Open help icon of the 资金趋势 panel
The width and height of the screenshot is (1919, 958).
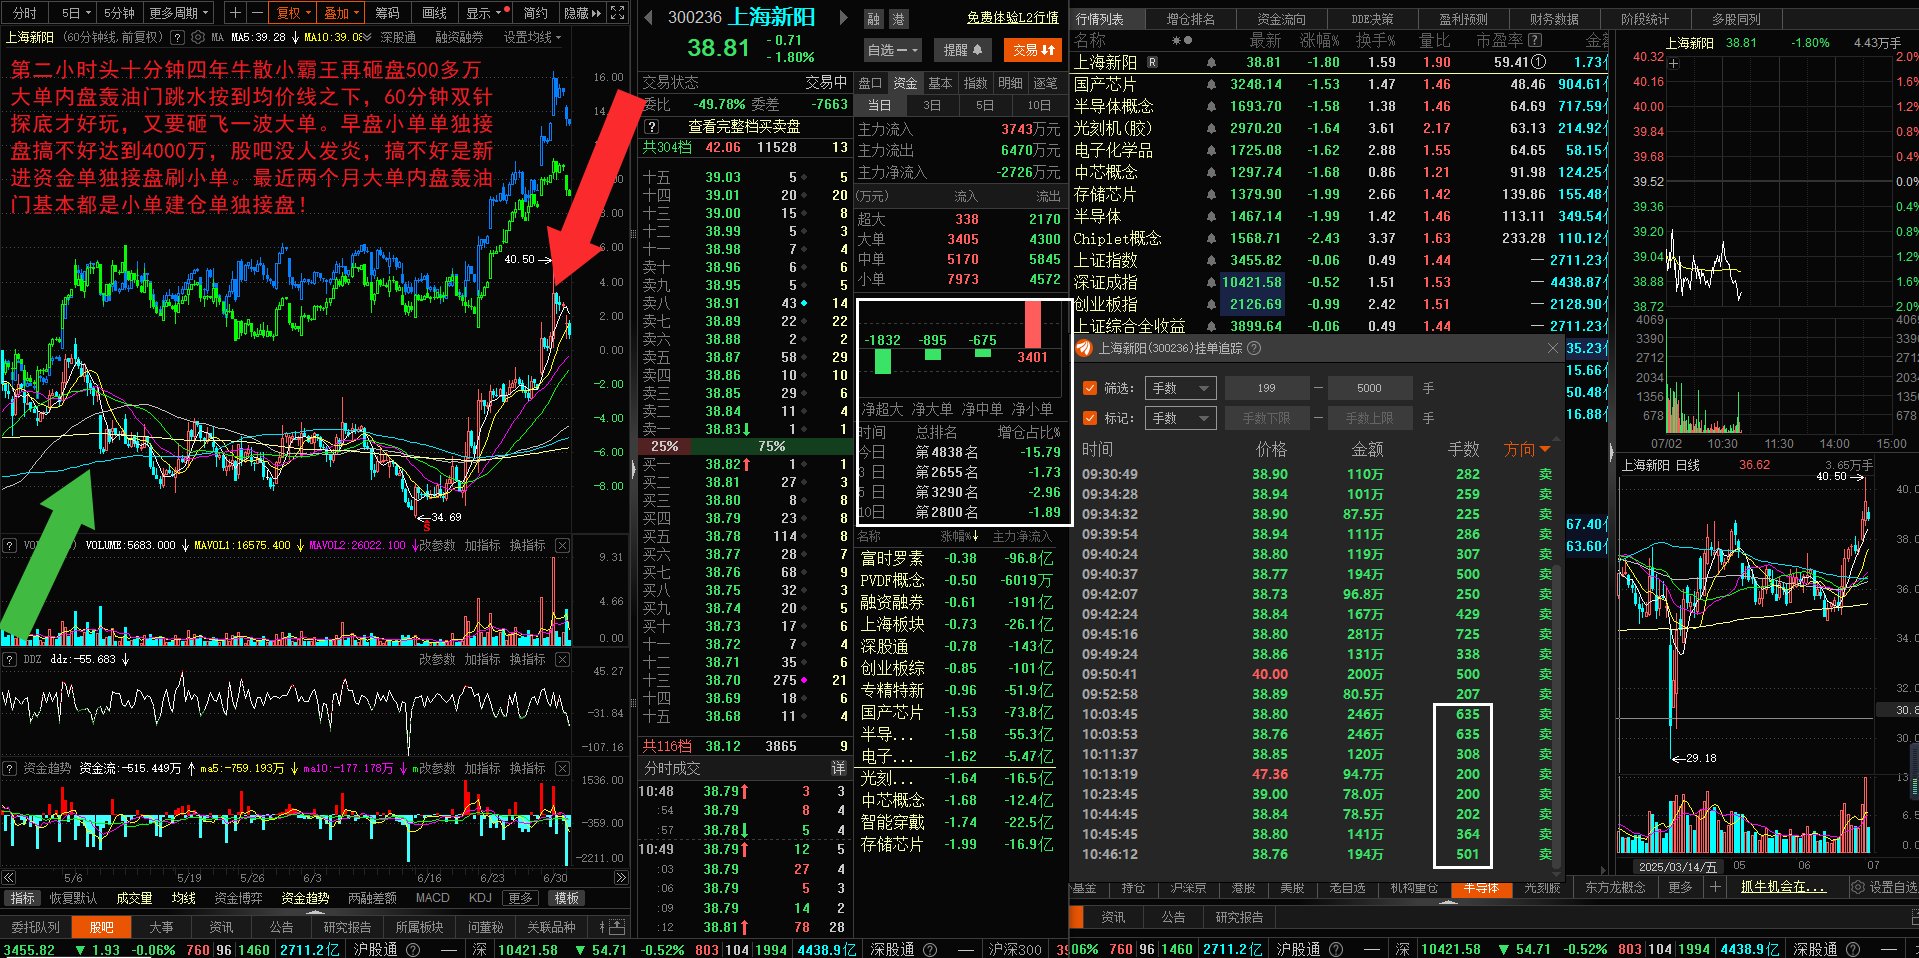10,768
